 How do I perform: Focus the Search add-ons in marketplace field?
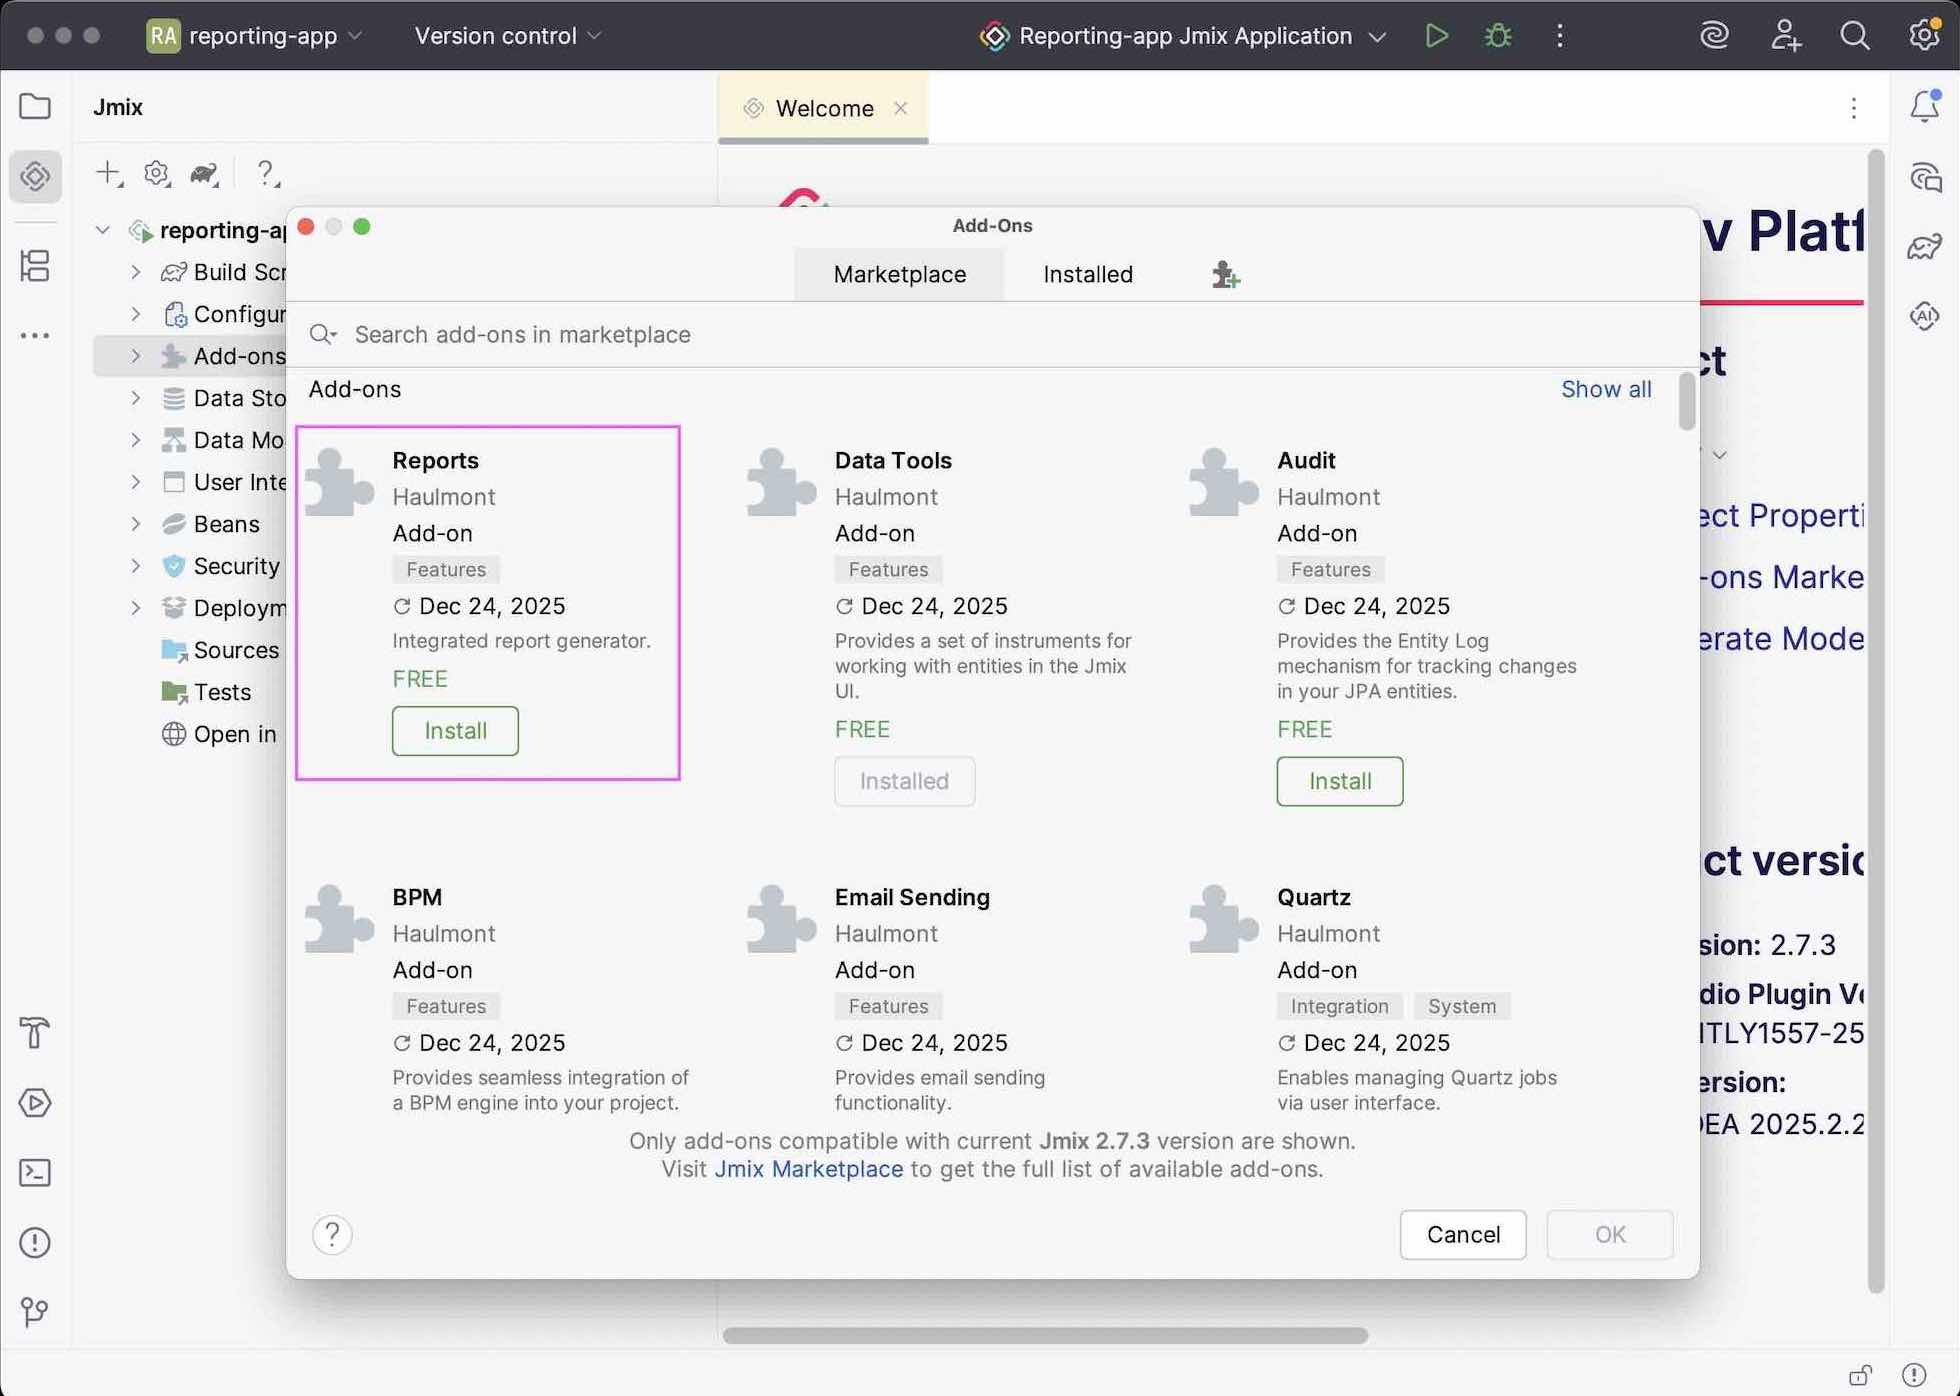pos(990,335)
